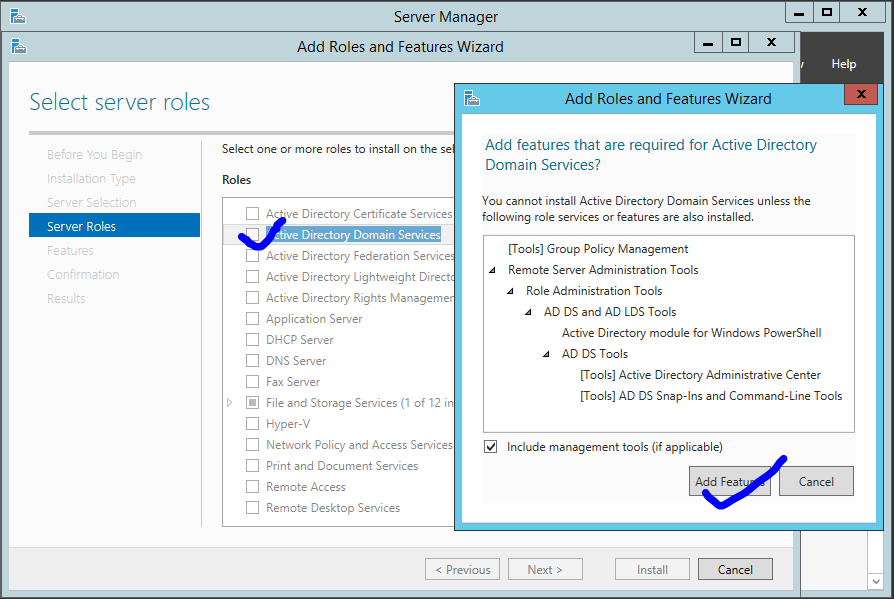Minimize the Server Manager window
894x599 pixels.
point(799,12)
